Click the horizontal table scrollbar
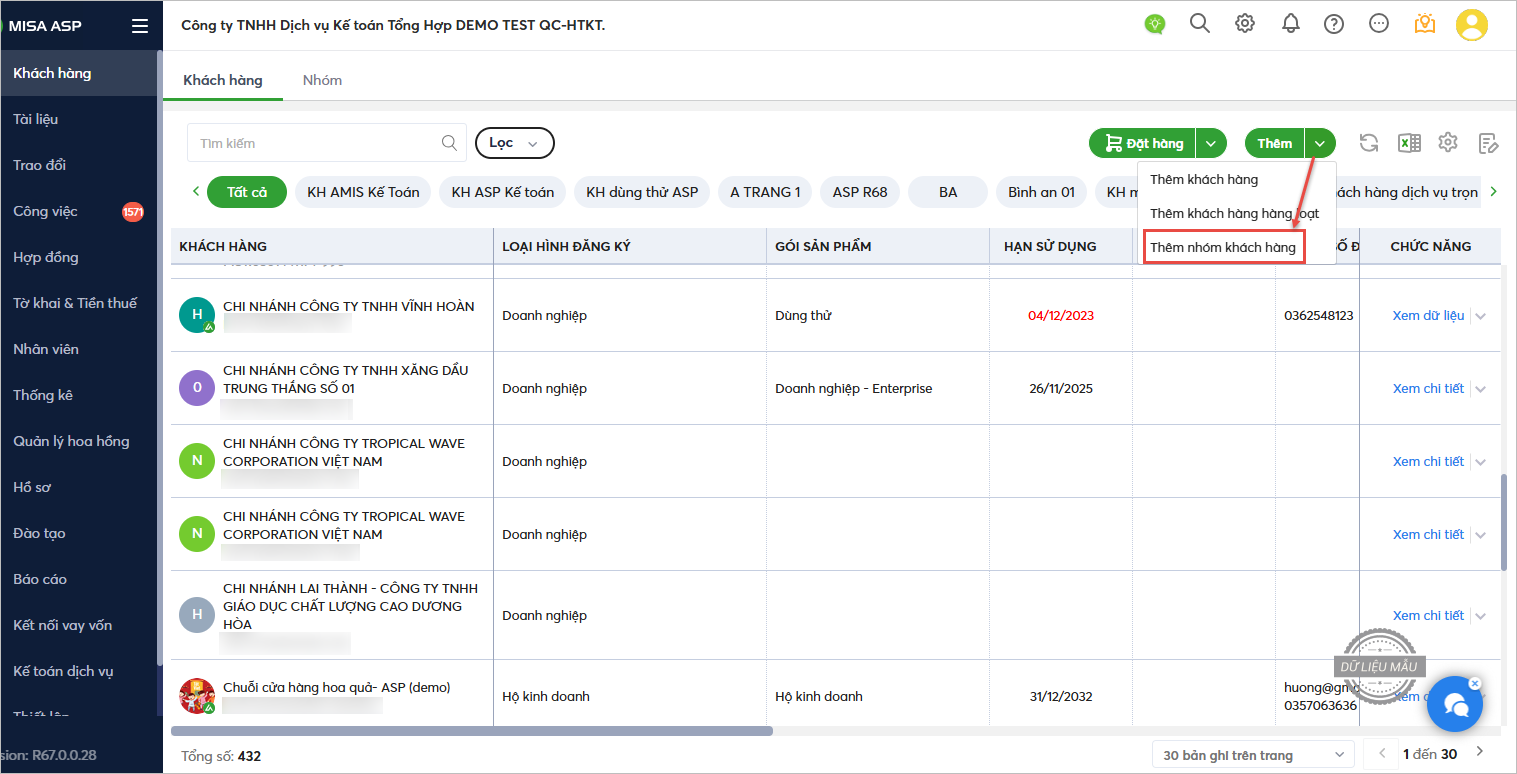1517x774 pixels. 472,731
